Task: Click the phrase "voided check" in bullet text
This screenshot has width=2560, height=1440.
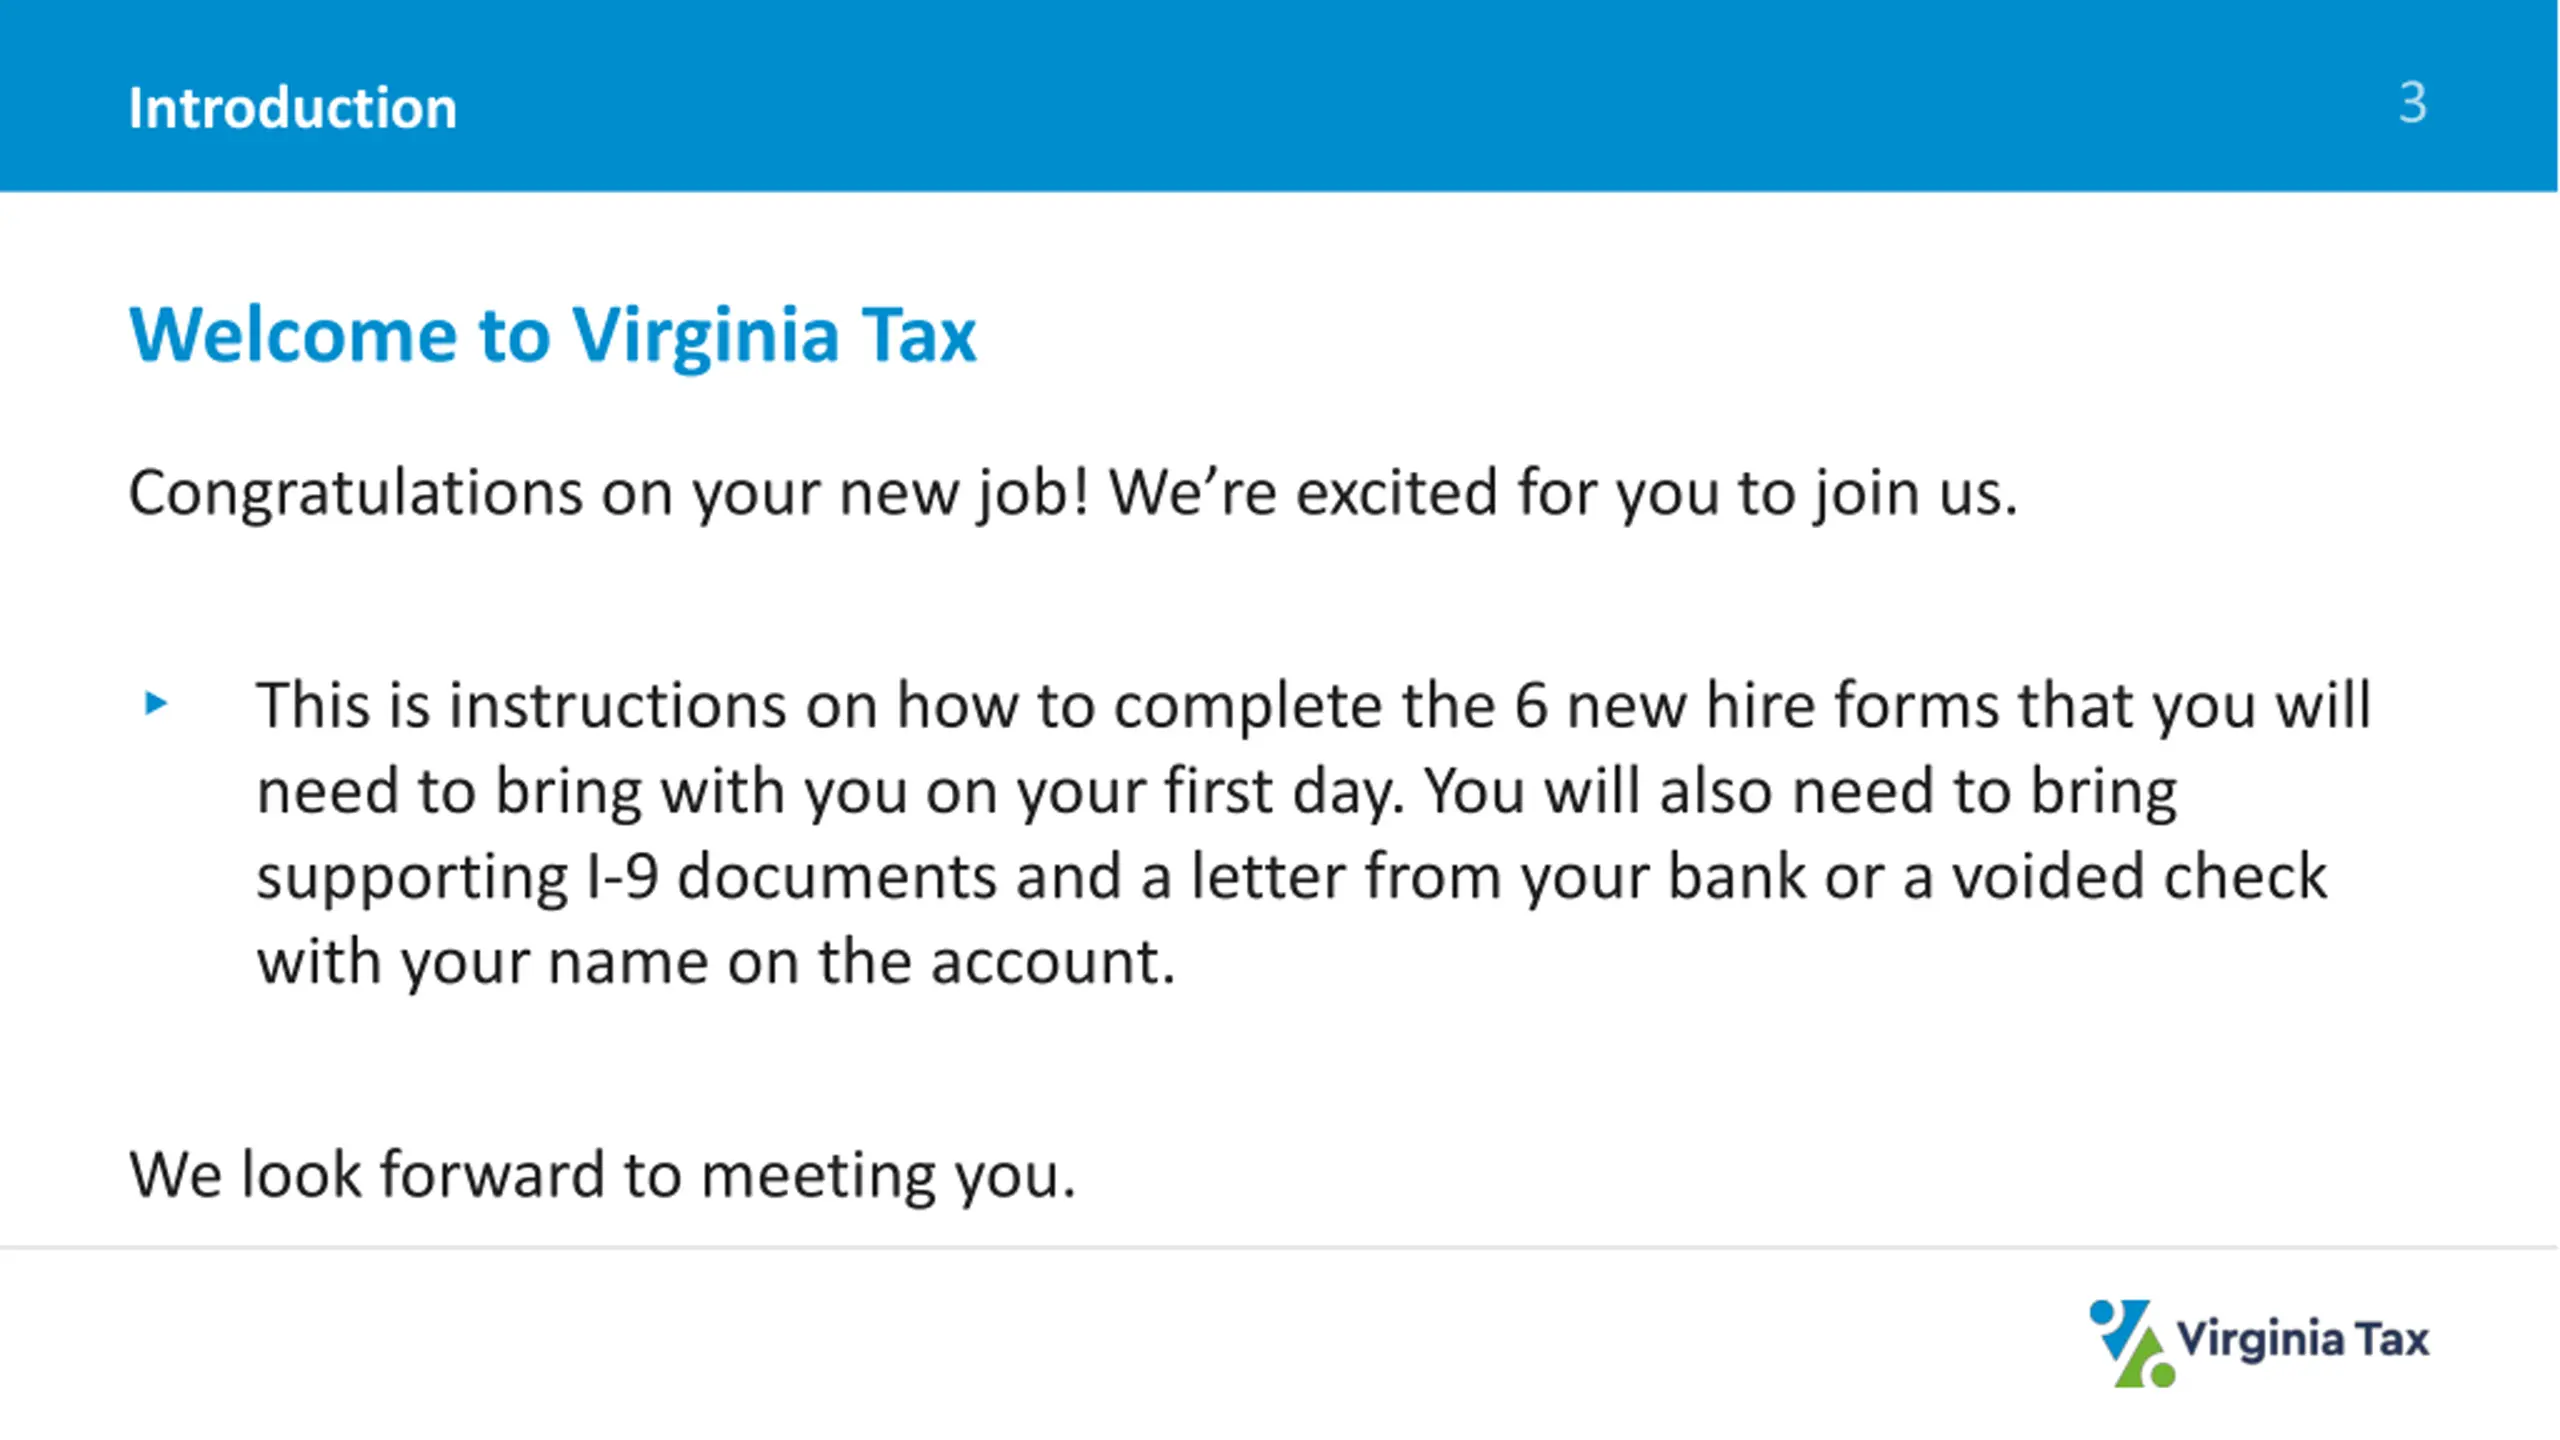Action: pyautogui.click(x=2140, y=877)
